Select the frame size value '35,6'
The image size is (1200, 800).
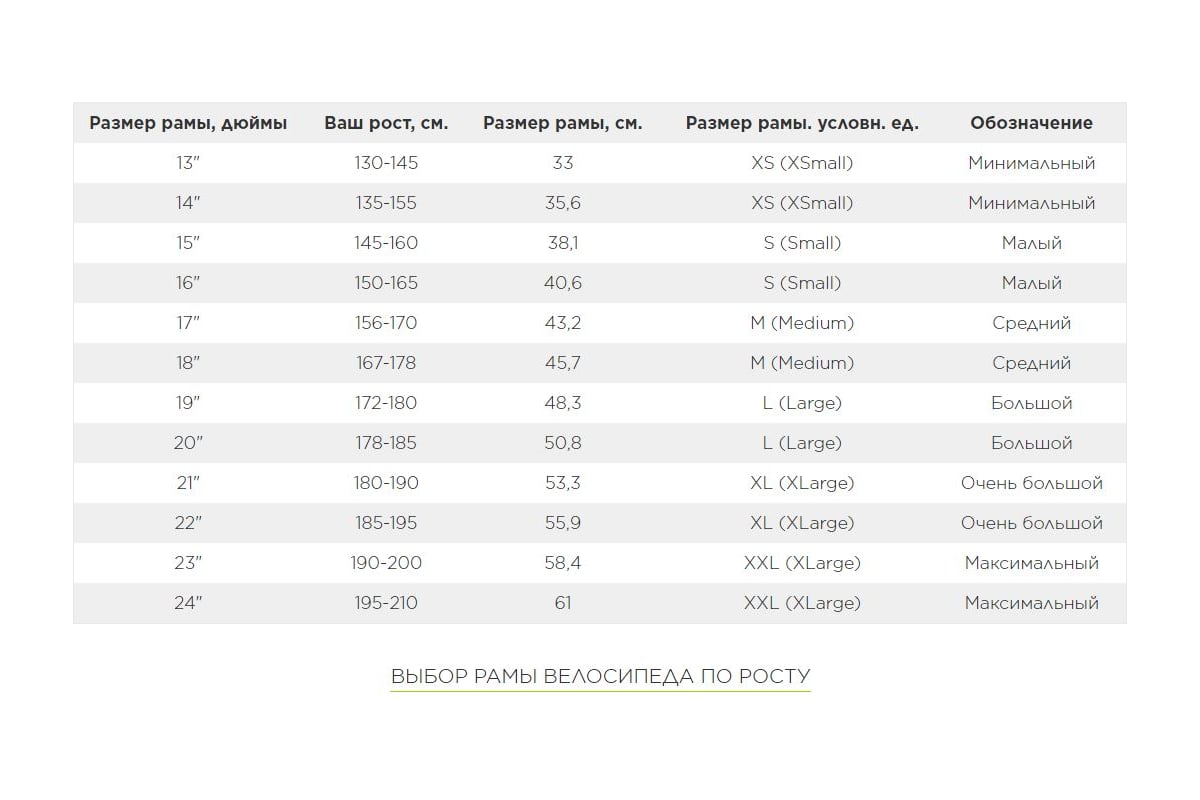point(562,203)
